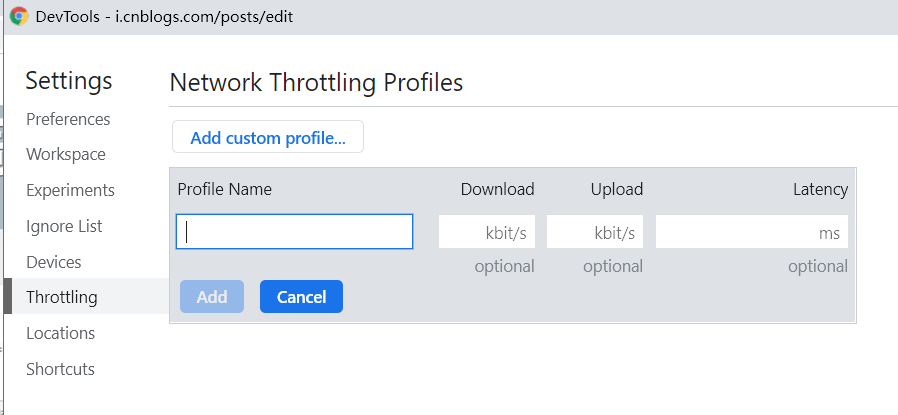Click the Upload kbit/s input box
The width and height of the screenshot is (898, 415).
tap(595, 232)
